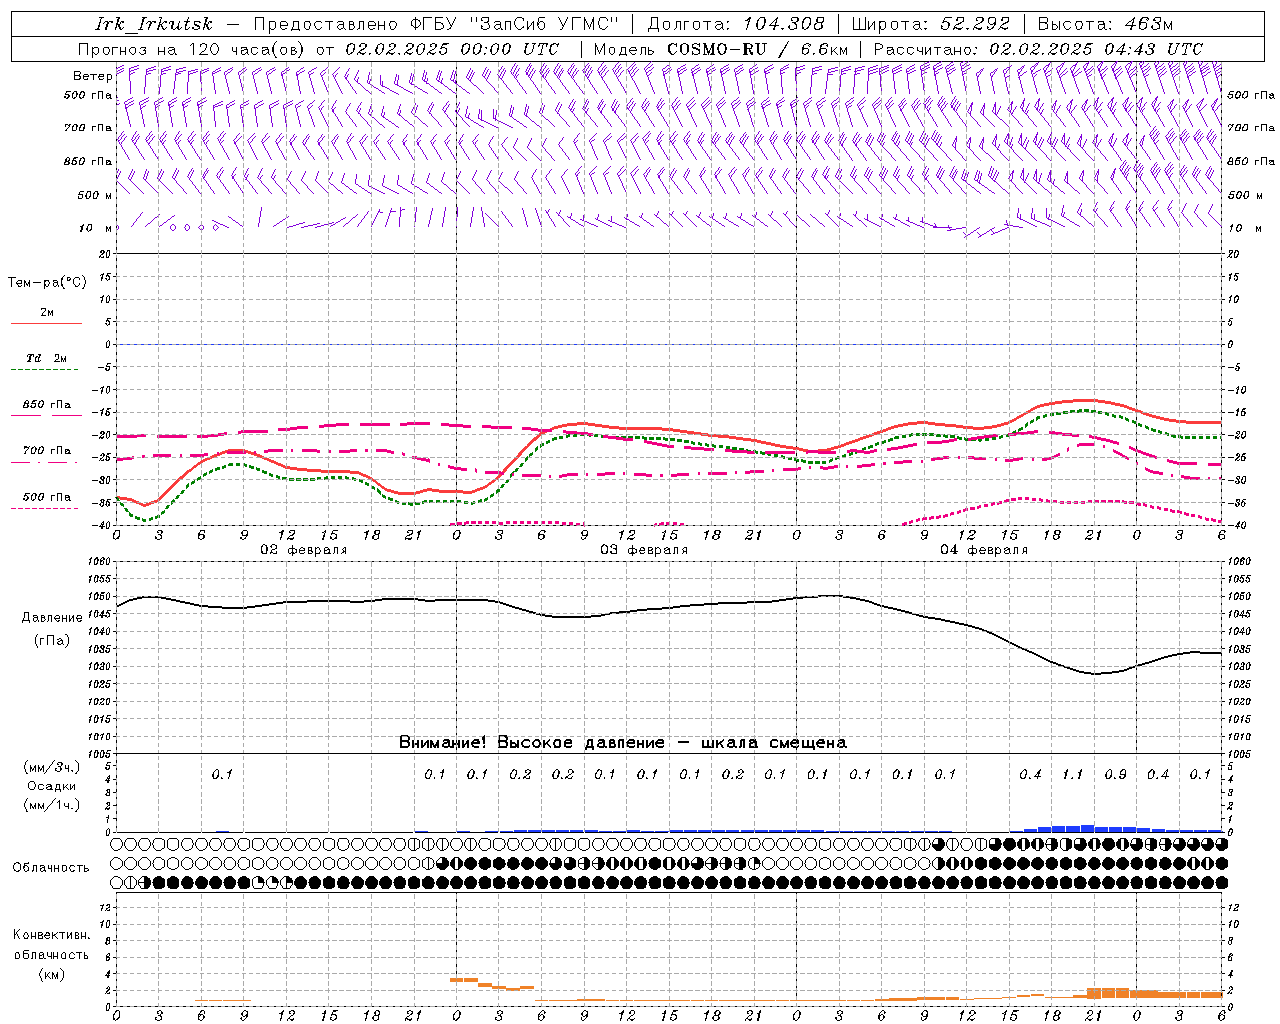
Task: Click the 500 гПа temperature legend entry
Action: coord(46,498)
